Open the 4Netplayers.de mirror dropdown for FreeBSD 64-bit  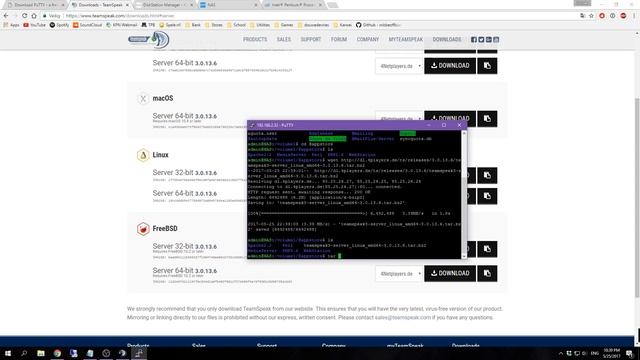[x=399, y=273]
